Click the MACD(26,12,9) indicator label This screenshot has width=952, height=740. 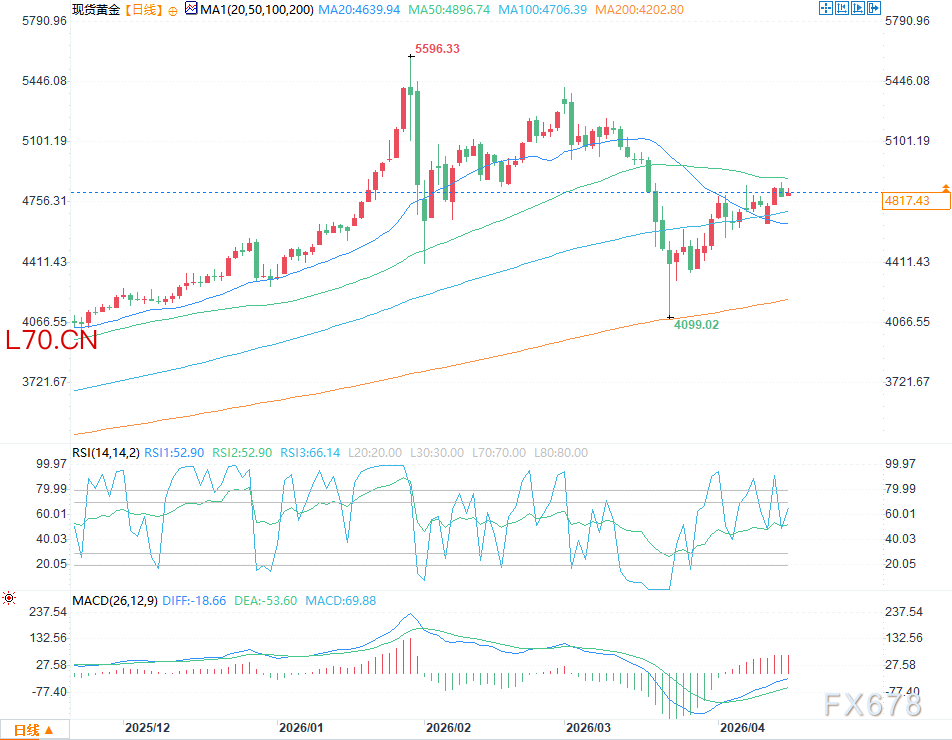click(x=115, y=600)
